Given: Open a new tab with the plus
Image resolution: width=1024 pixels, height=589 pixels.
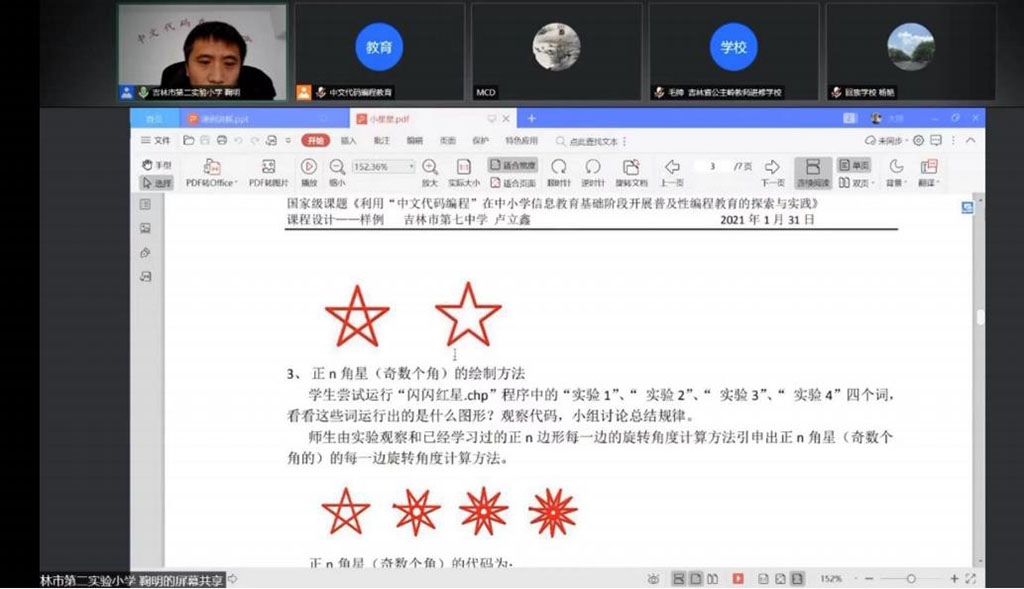Looking at the screenshot, I should (x=532, y=118).
